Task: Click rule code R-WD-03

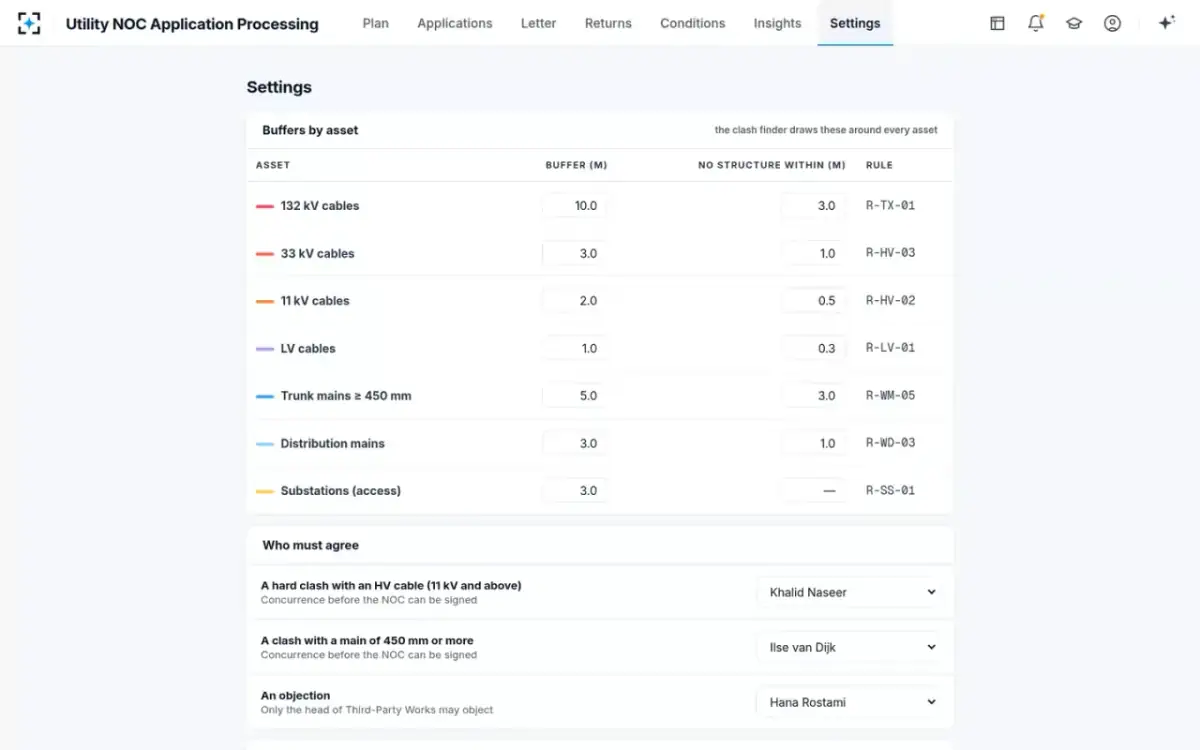Action: pyautogui.click(x=890, y=443)
